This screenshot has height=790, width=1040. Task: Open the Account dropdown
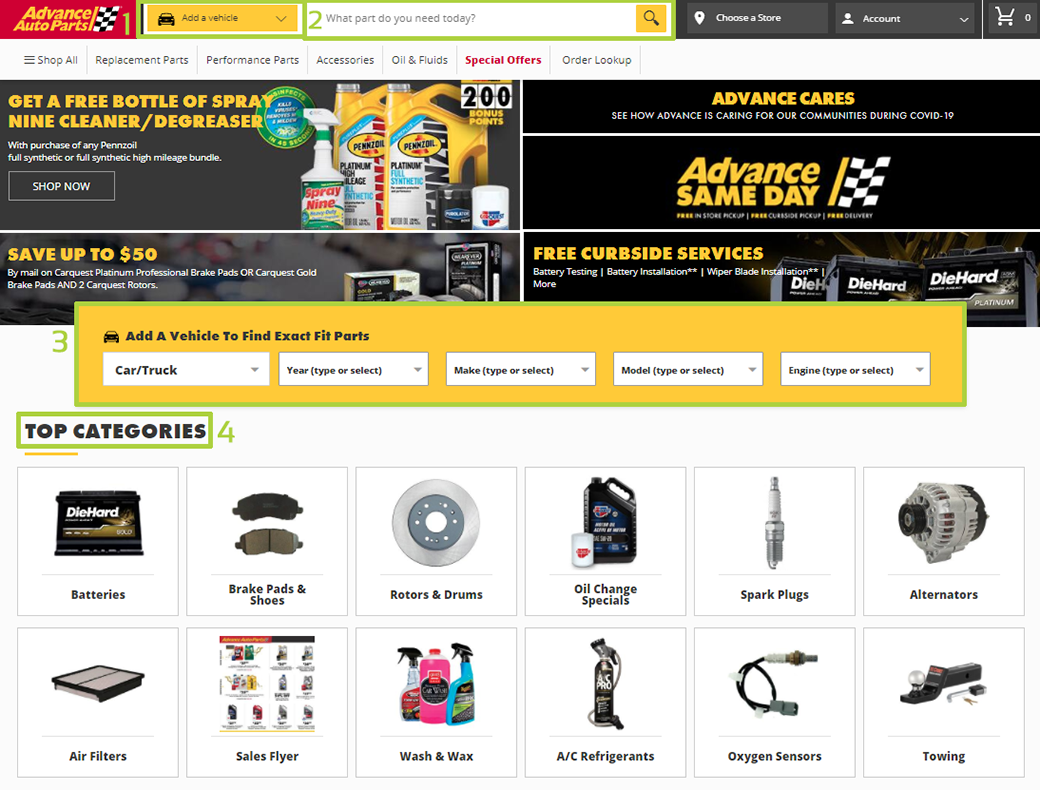[x=903, y=17]
